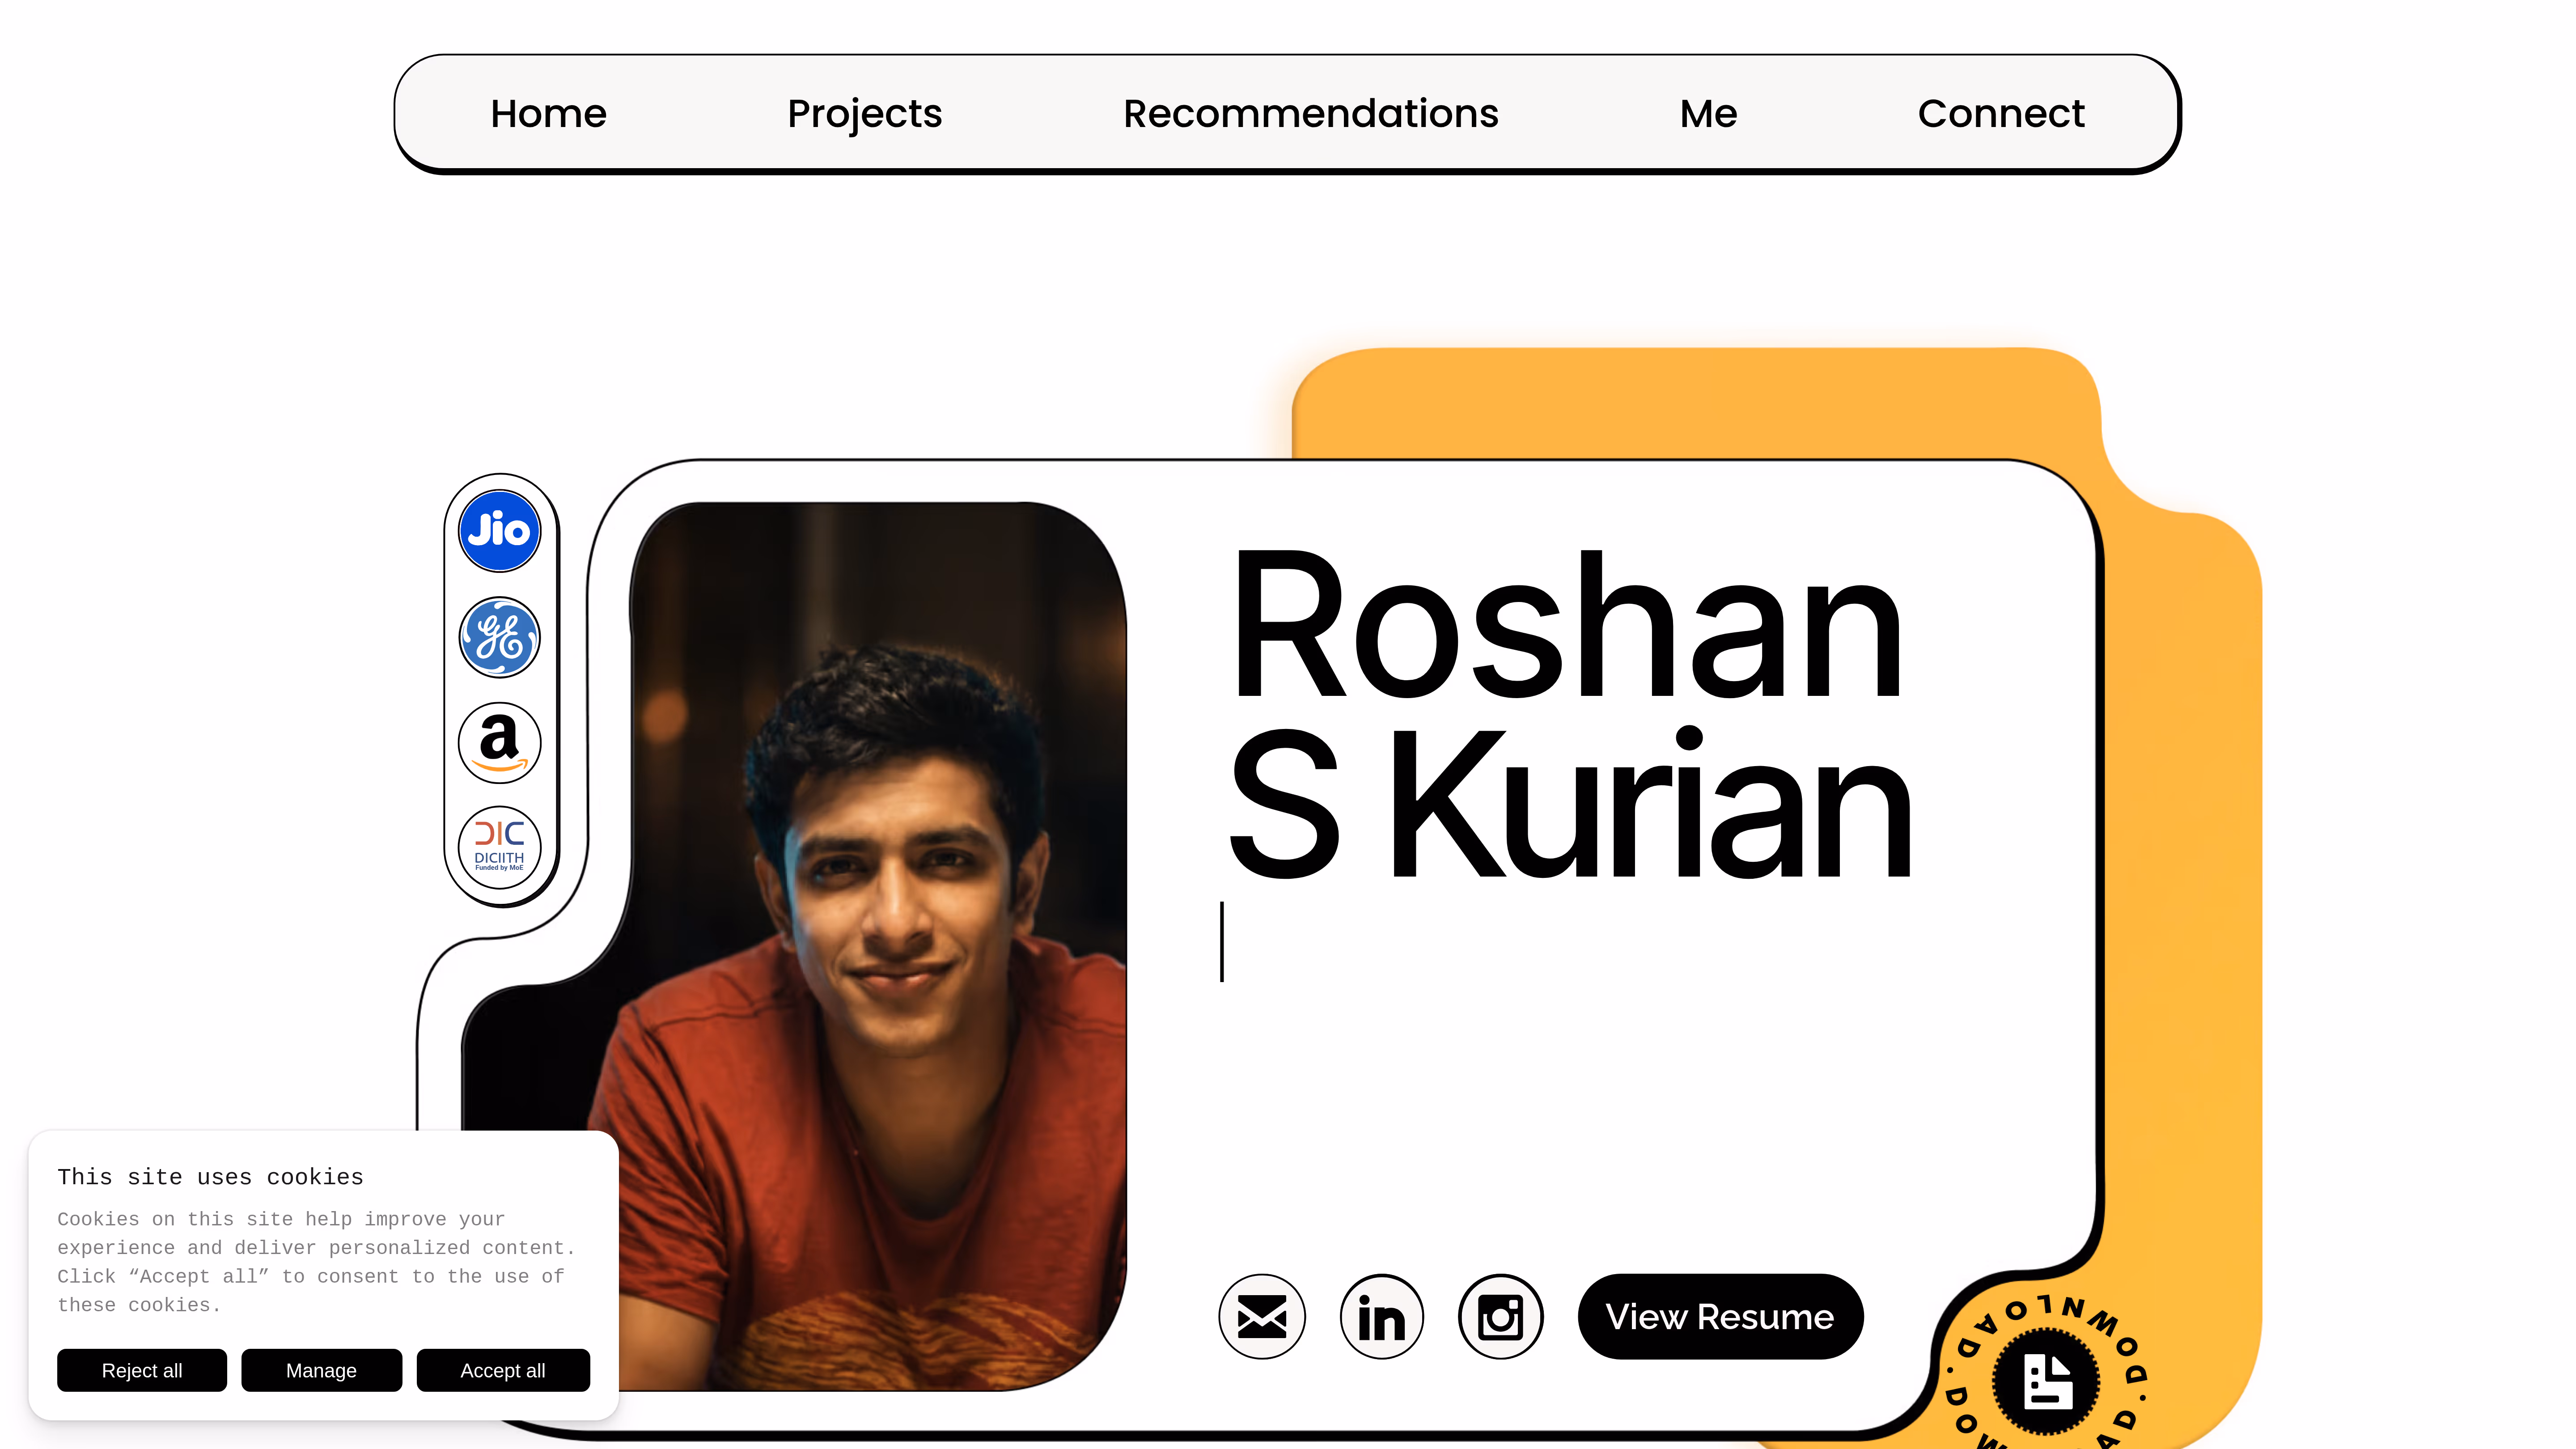The width and height of the screenshot is (2576, 1449).
Task: Click the Amazon logo icon
Action: pos(499,743)
